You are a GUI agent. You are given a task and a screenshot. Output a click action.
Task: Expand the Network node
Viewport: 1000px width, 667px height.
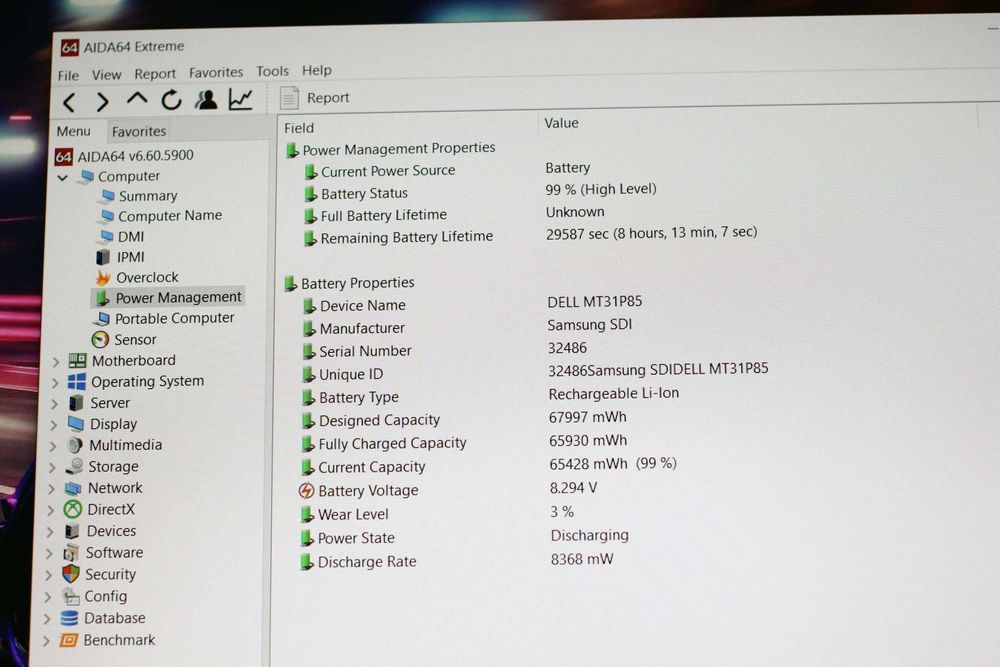tap(52, 489)
